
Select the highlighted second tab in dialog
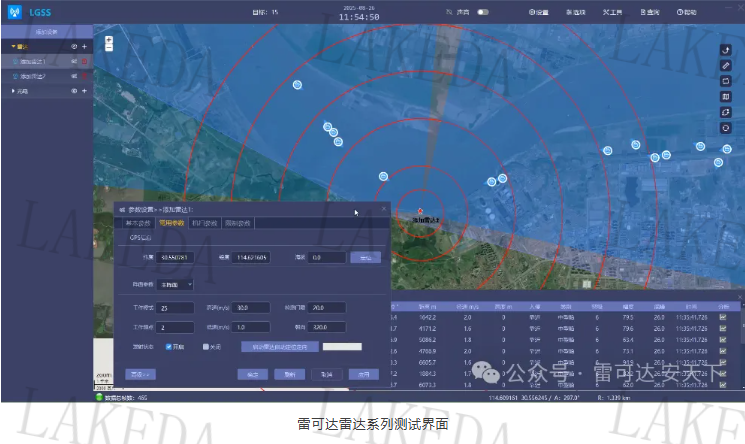pos(172,223)
